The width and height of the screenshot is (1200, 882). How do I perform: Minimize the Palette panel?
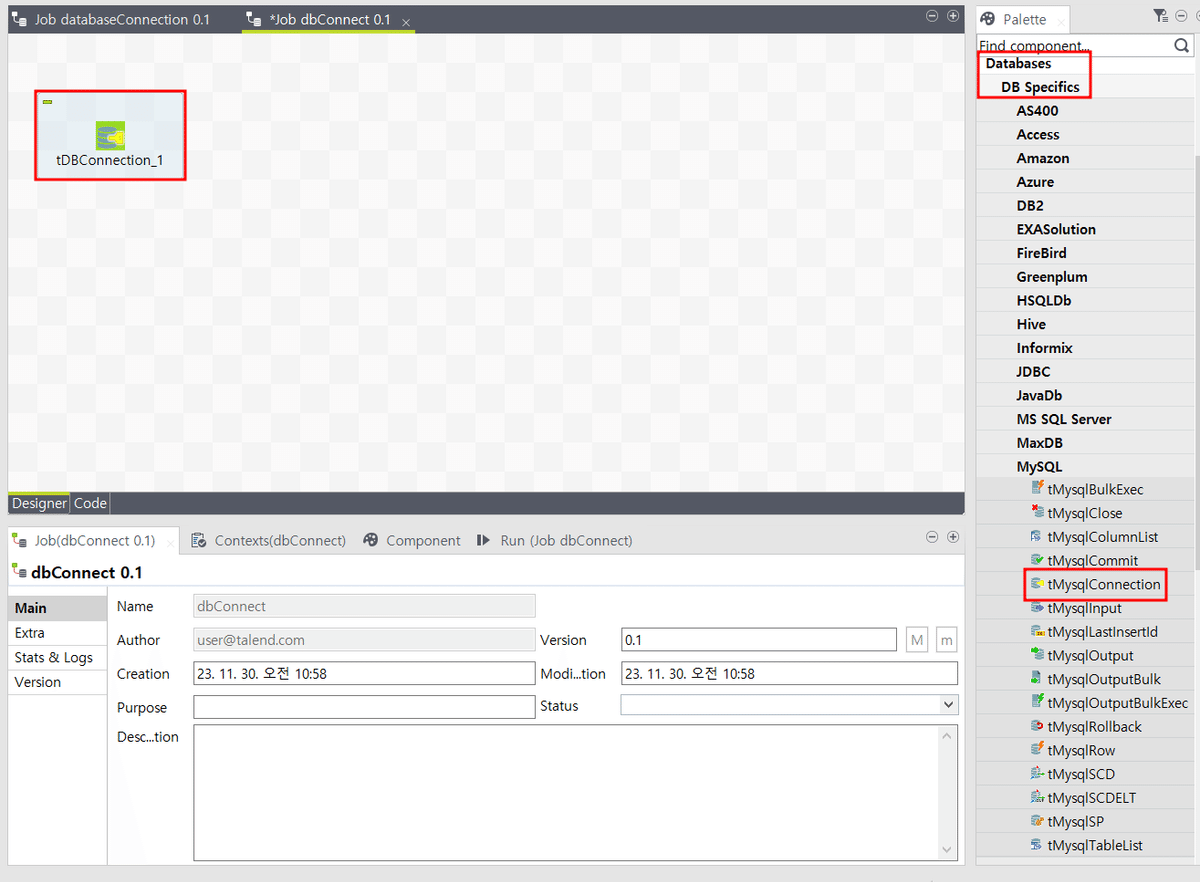point(1182,16)
